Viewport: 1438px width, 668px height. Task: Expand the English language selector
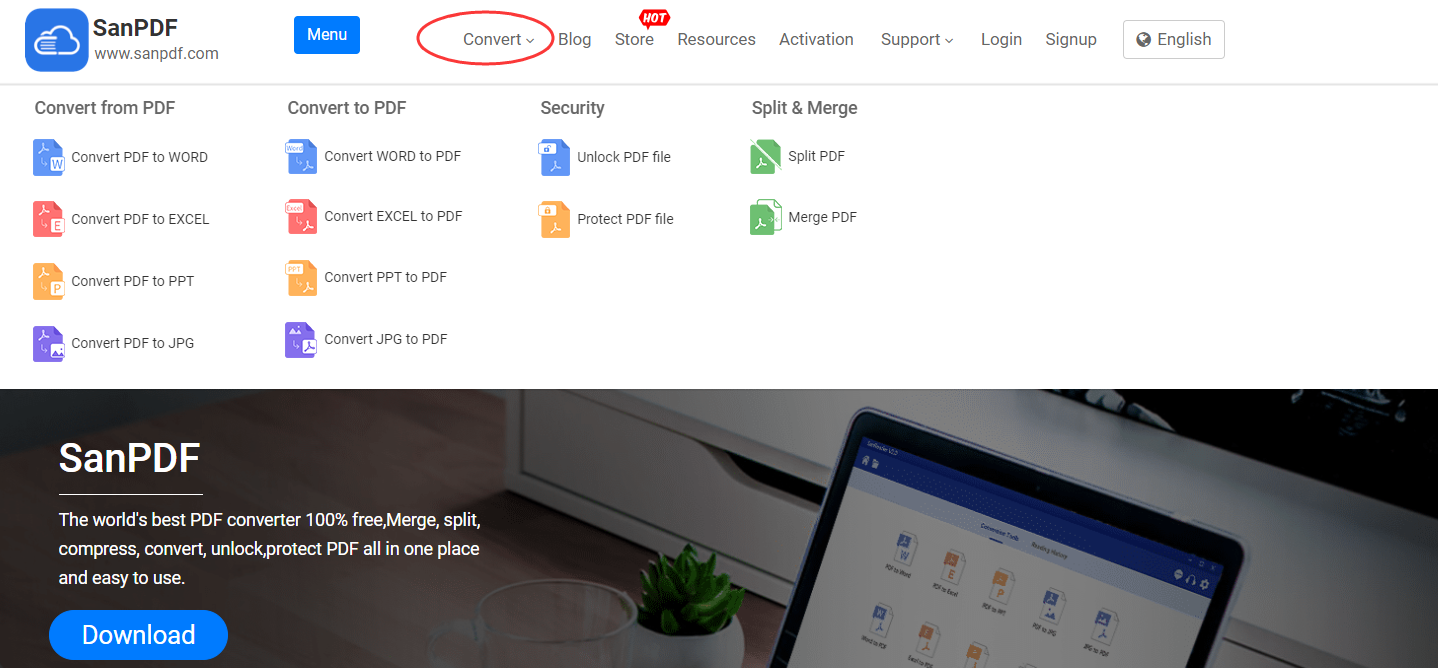pyautogui.click(x=1173, y=39)
